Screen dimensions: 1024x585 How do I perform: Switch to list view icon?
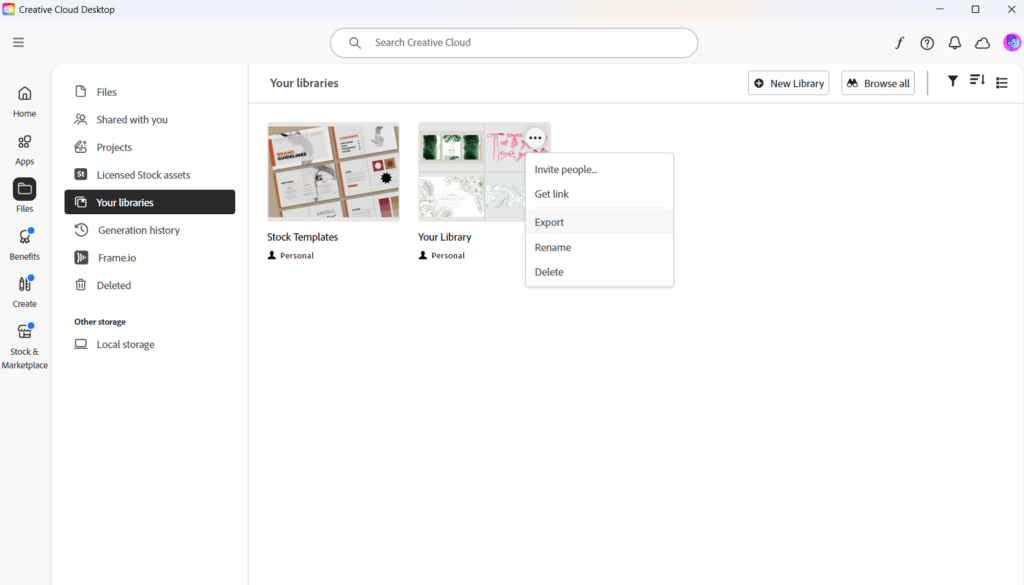coord(1002,82)
